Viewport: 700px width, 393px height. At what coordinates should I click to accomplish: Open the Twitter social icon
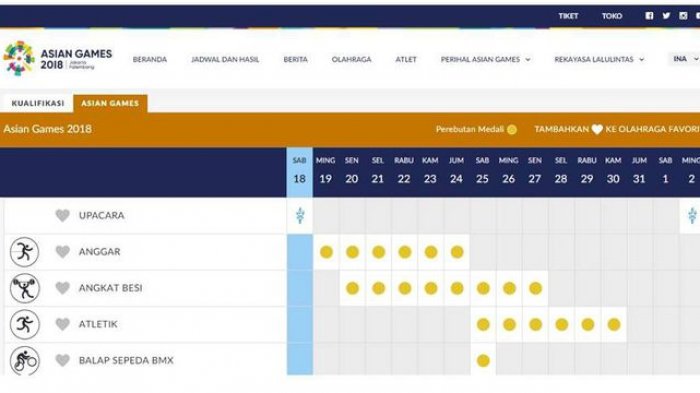pos(666,16)
